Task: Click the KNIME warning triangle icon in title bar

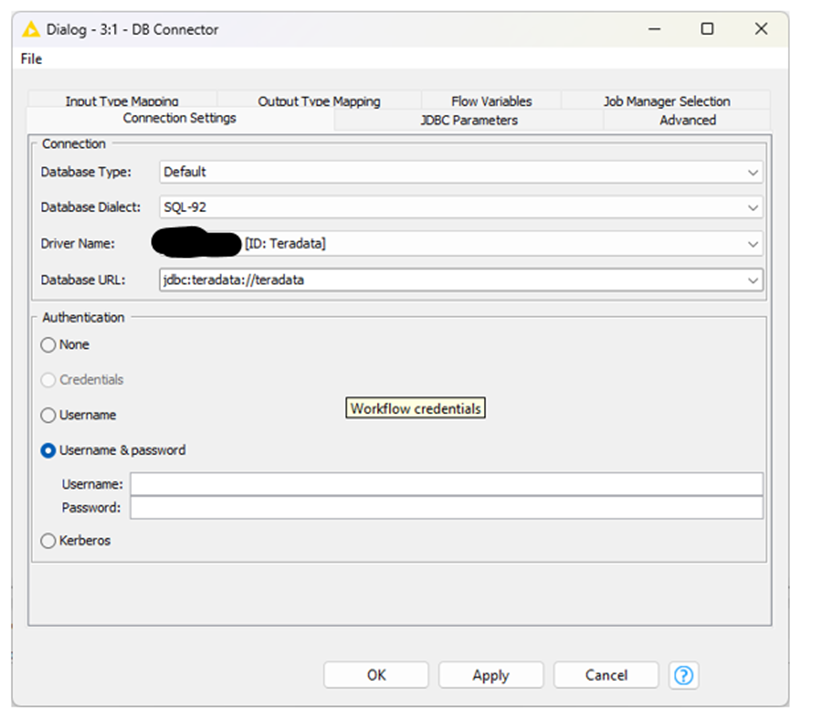Action: [x=31, y=29]
